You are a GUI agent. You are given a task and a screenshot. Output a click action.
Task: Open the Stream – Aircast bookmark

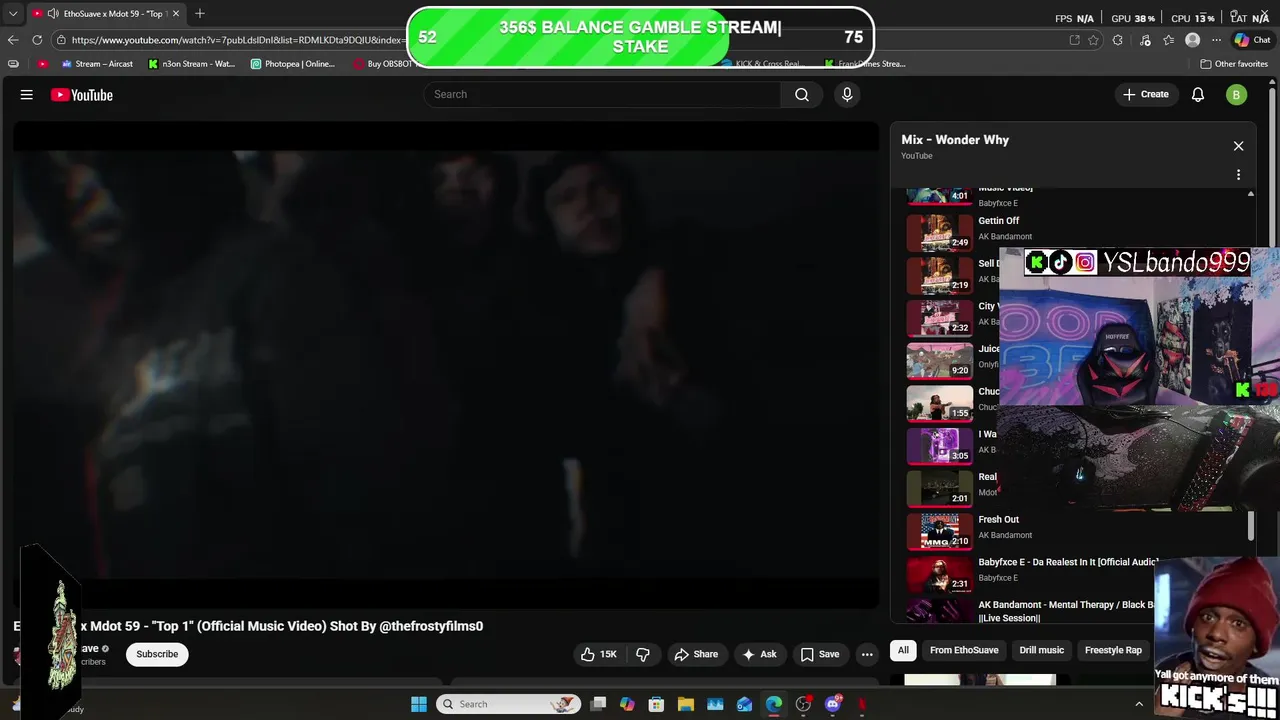pos(97,64)
